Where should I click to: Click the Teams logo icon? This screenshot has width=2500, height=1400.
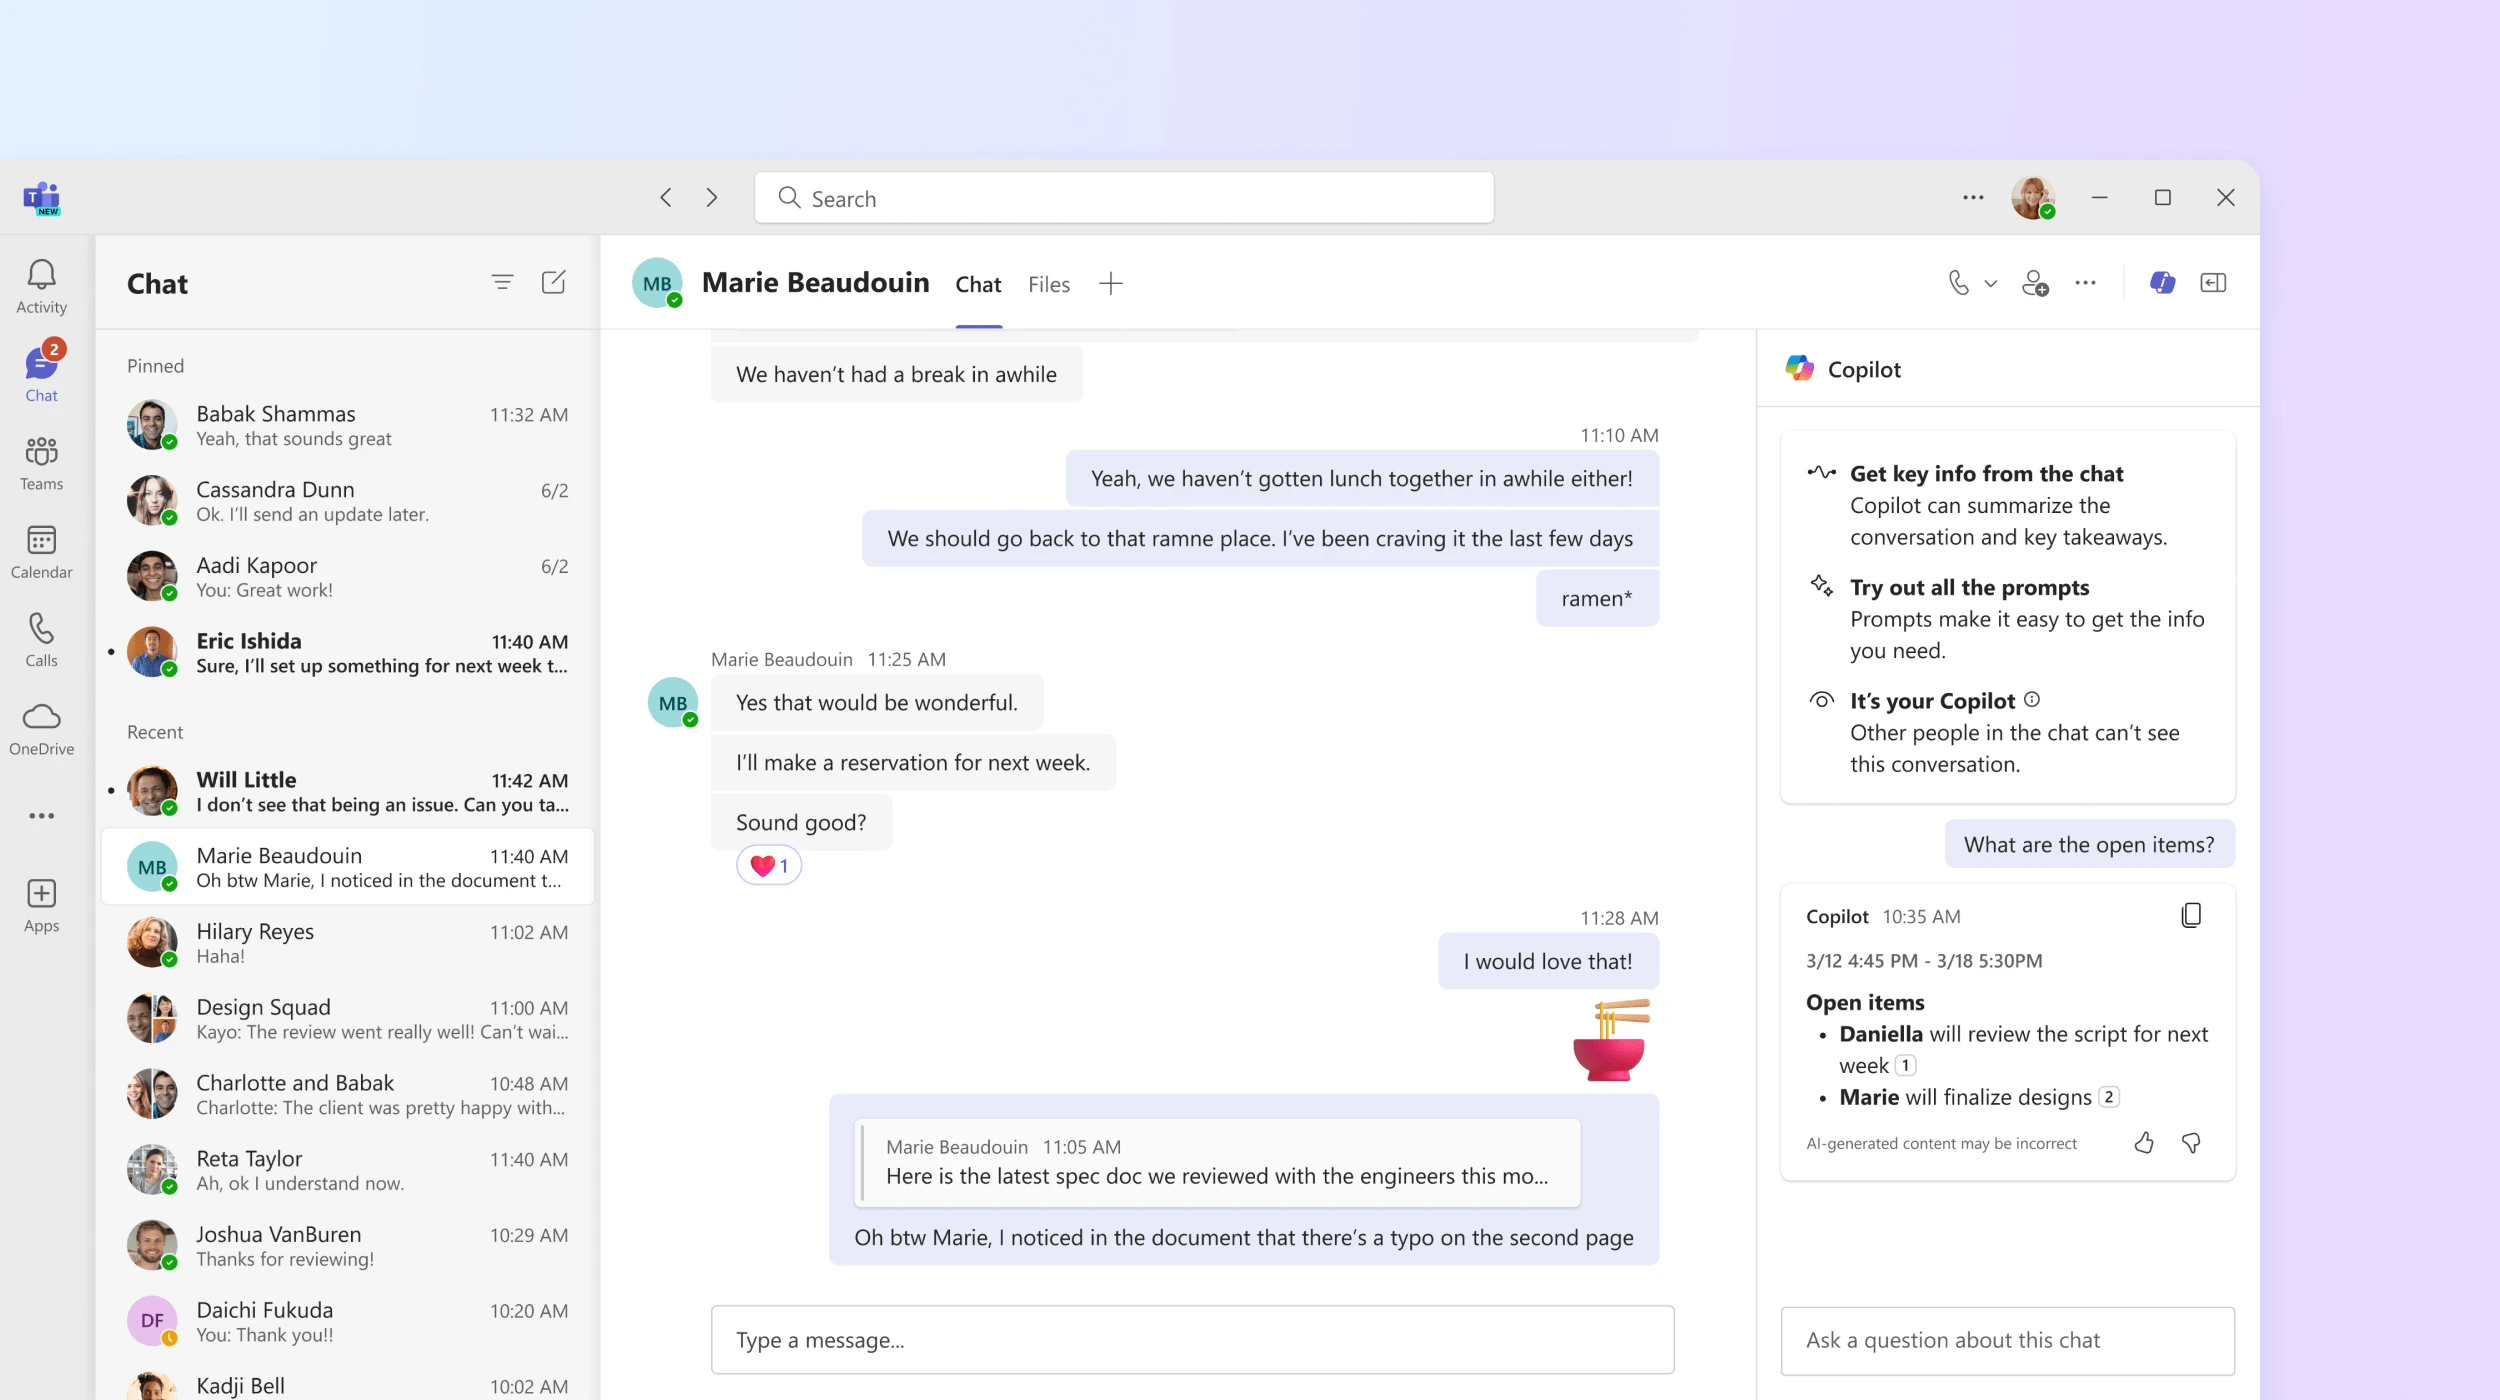click(42, 198)
